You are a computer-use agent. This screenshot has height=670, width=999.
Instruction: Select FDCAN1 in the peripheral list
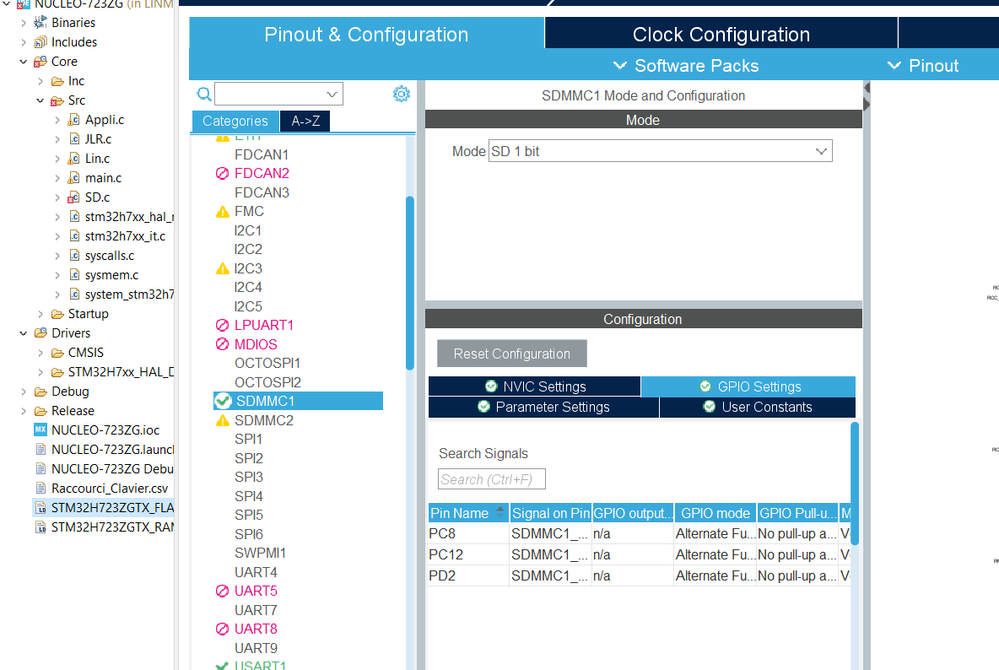(x=261, y=155)
